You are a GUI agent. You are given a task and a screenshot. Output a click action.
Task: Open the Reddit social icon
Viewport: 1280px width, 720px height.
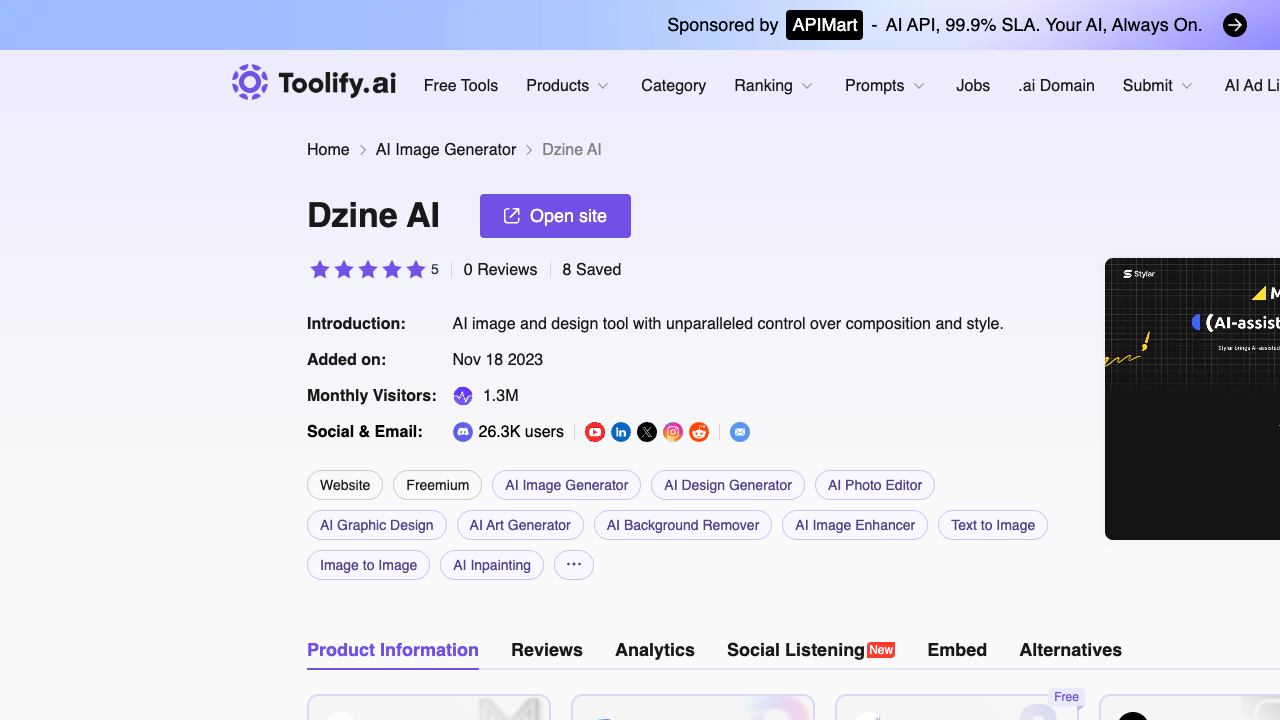[699, 432]
